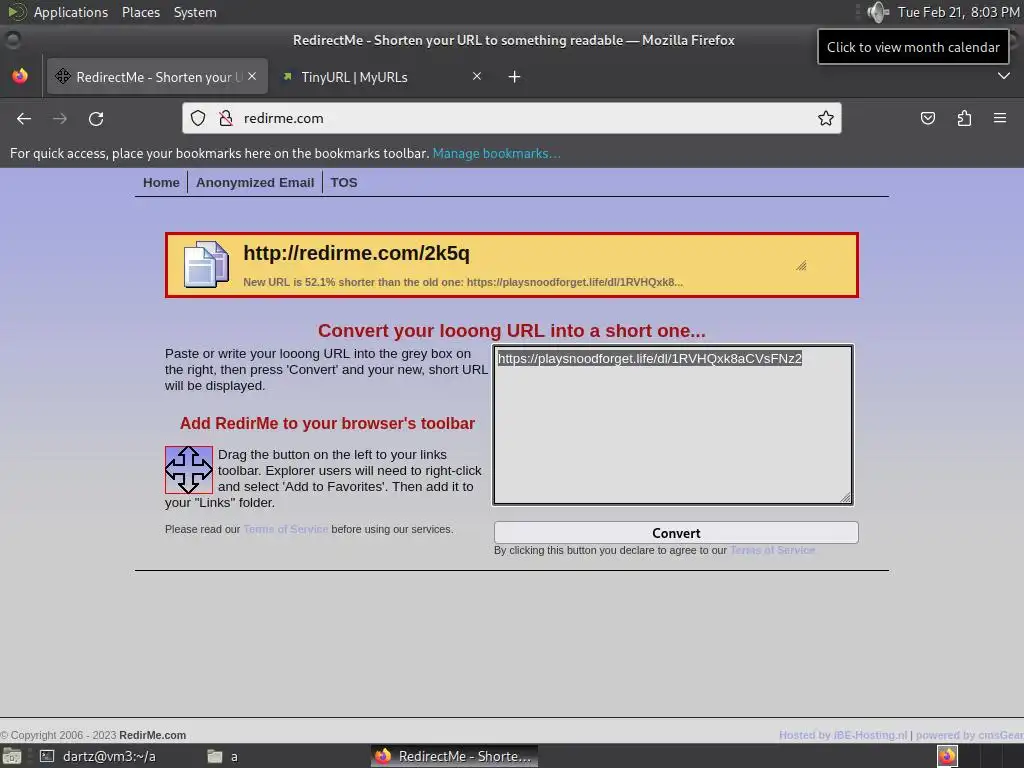Open the Places menu
The width and height of the screenshot is (1024, 768).
tap(141, 12)
